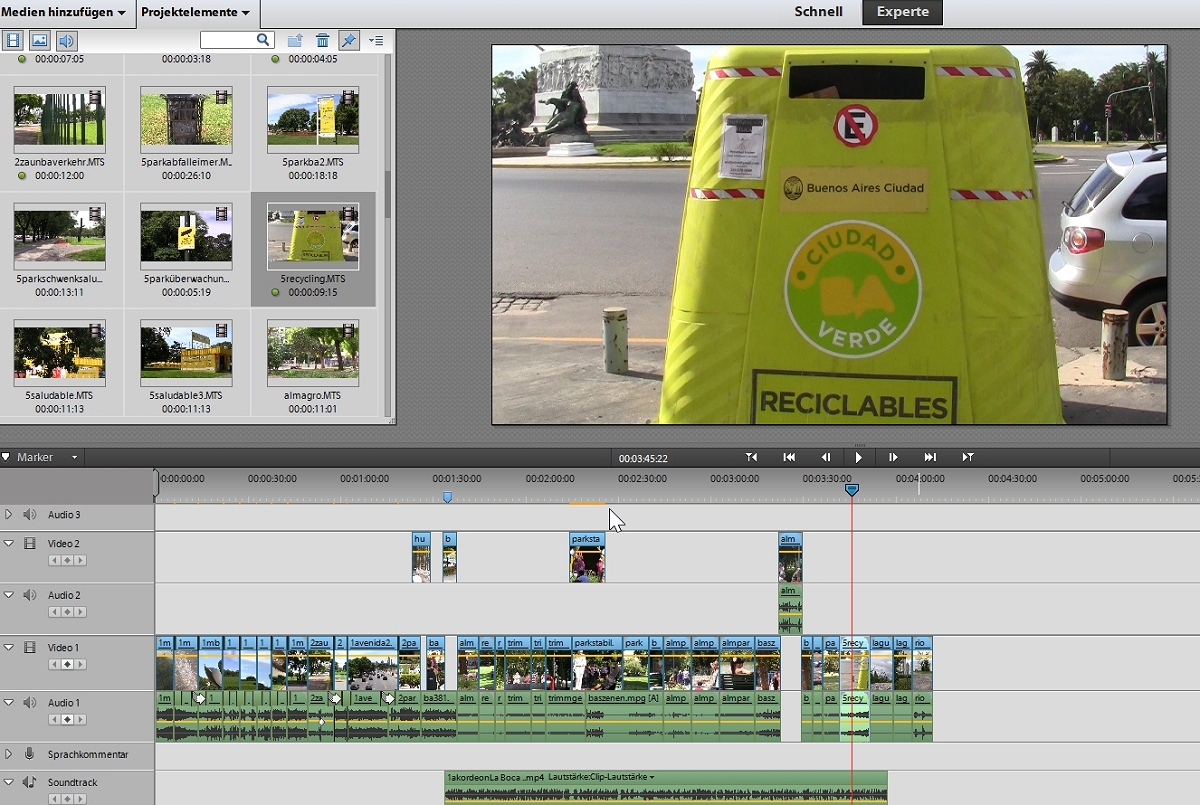The image size is (1200, 805).
Task: Go to next keyframe on Video 2 track
Action: coord(80,560)
